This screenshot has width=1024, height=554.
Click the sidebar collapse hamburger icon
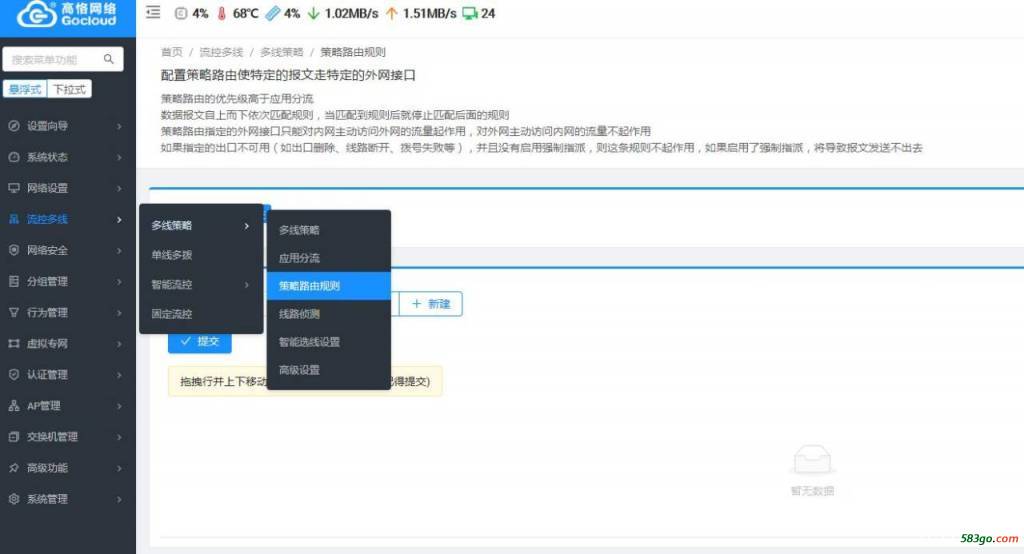[153, 13]
